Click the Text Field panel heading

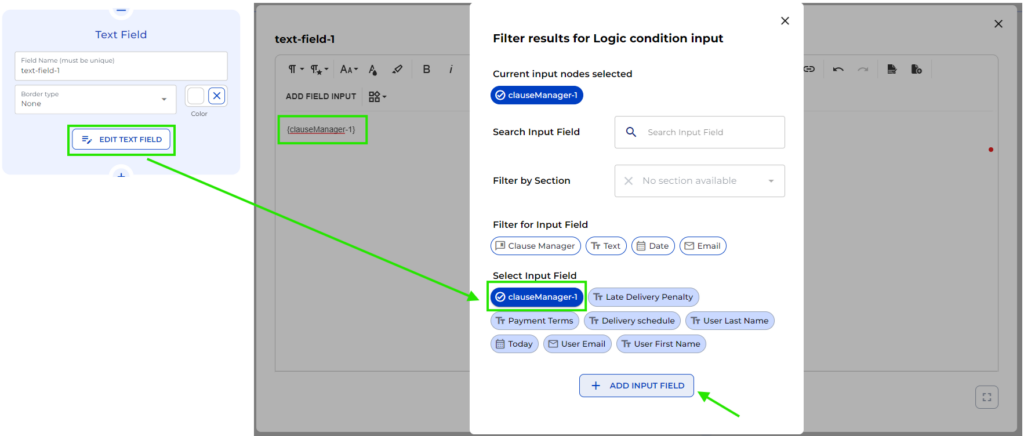pos(121,35)
